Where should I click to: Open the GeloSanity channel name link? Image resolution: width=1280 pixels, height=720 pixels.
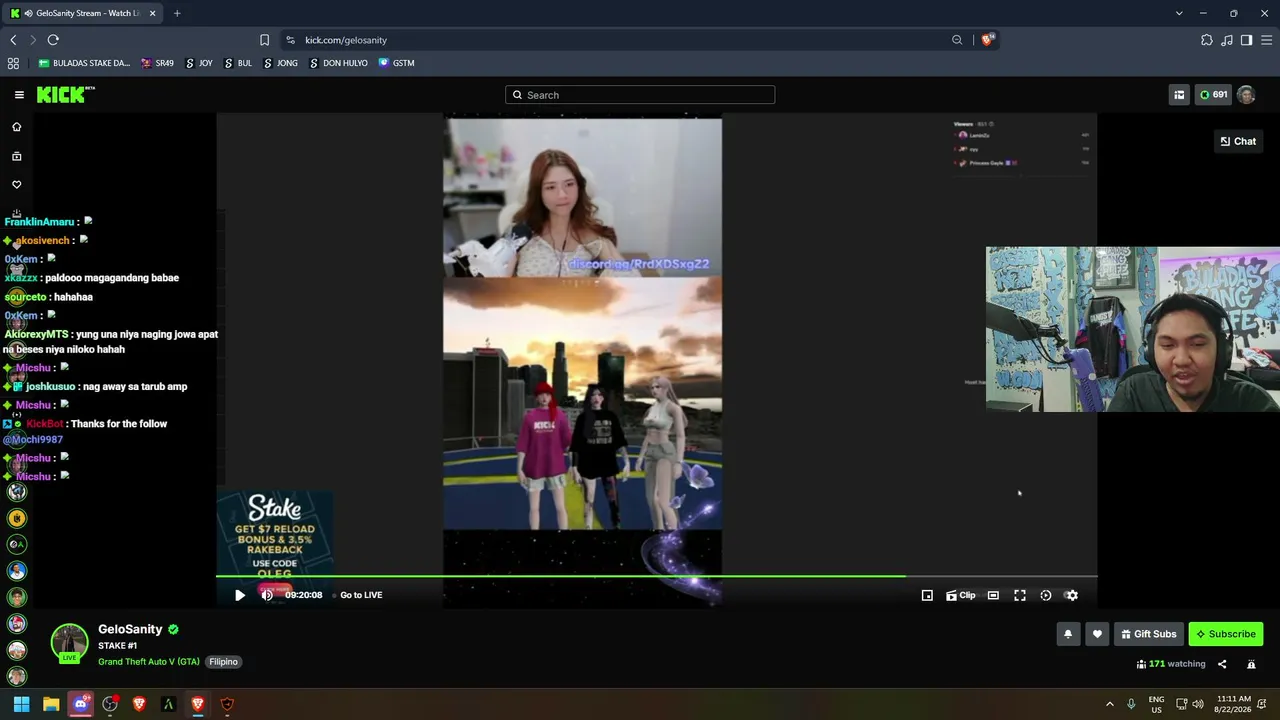pyautogui.click(x=130, y=629)
